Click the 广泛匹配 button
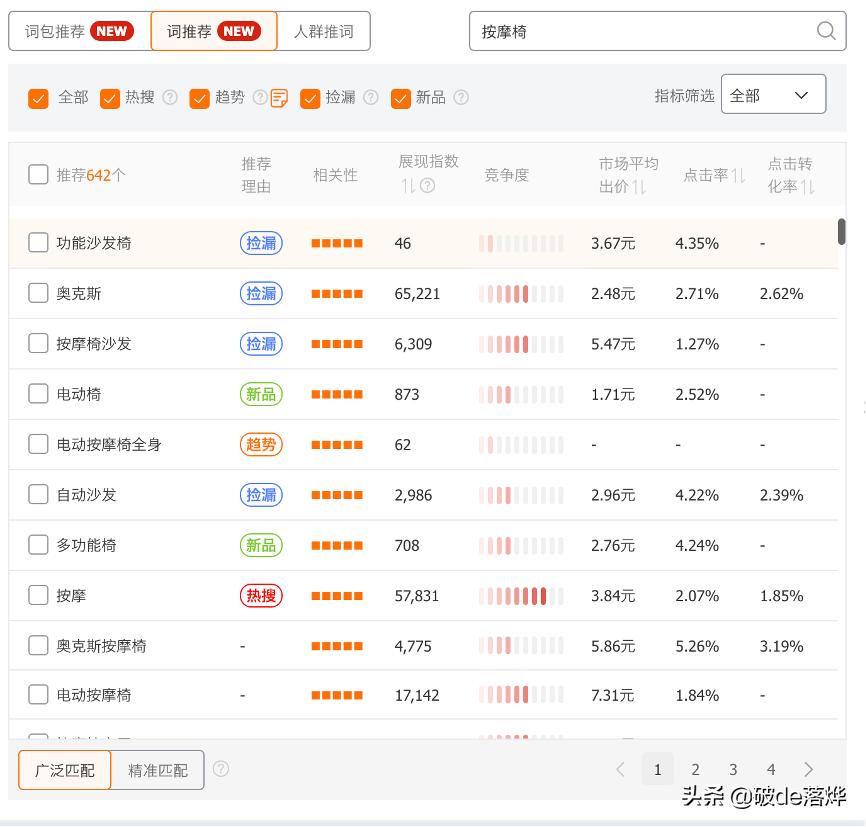Viewport: 866px width, 827px height. [64, 770]
